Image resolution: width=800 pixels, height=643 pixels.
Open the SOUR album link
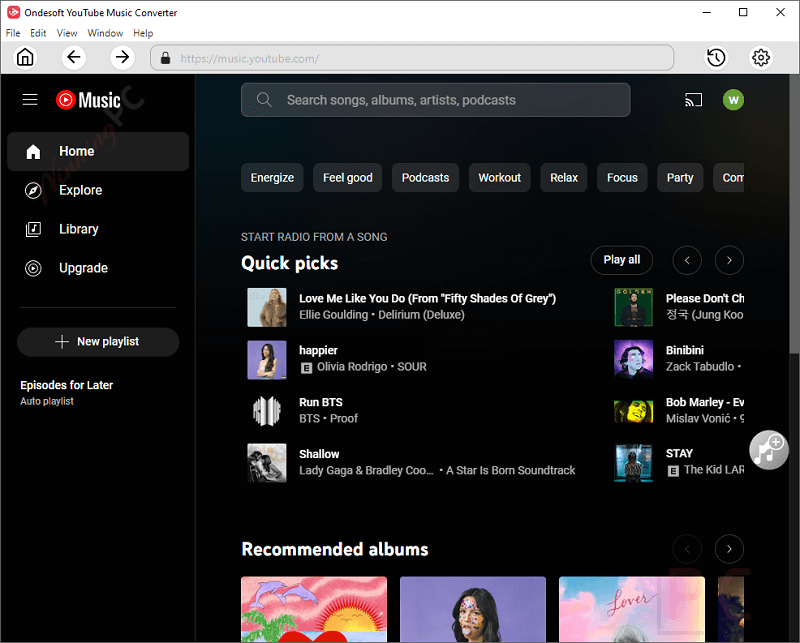[x=412, y=367]
